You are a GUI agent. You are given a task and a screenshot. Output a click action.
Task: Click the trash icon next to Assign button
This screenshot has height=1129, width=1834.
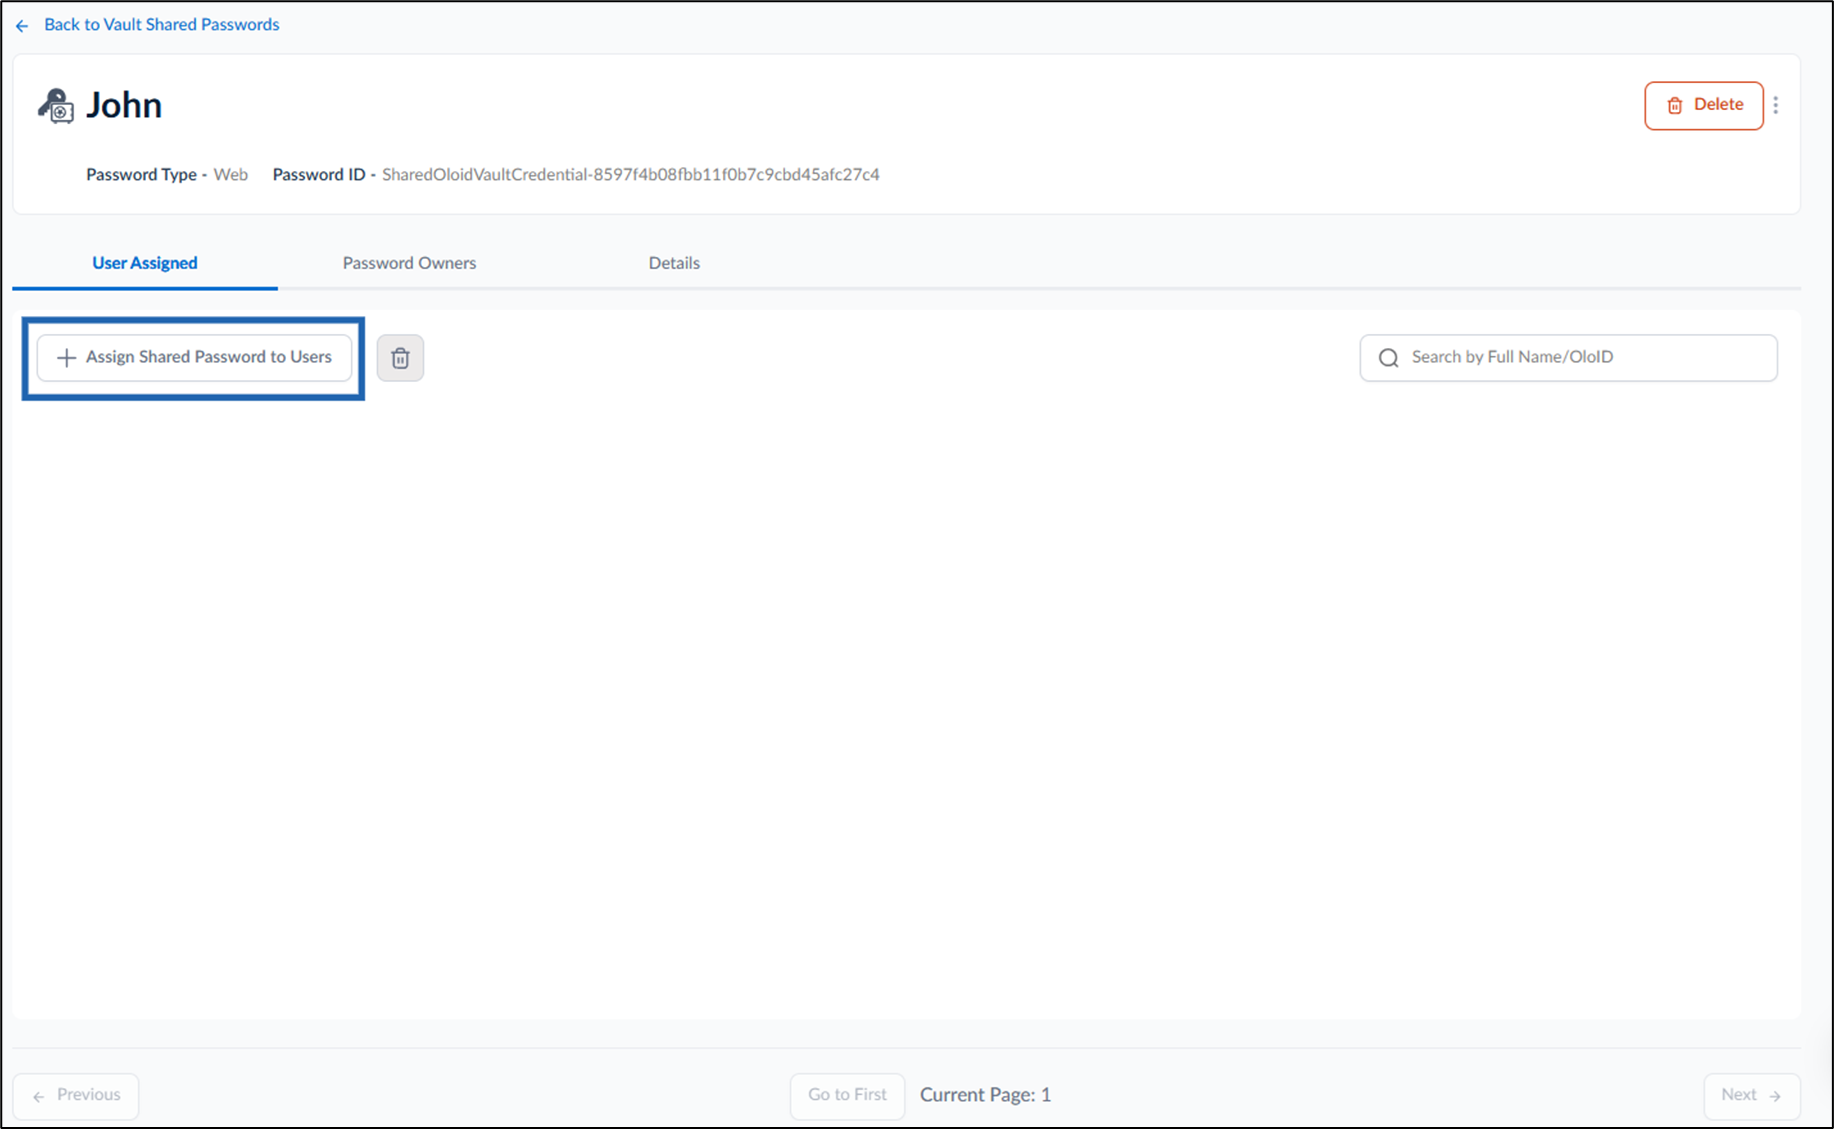[x=400, y=358]
